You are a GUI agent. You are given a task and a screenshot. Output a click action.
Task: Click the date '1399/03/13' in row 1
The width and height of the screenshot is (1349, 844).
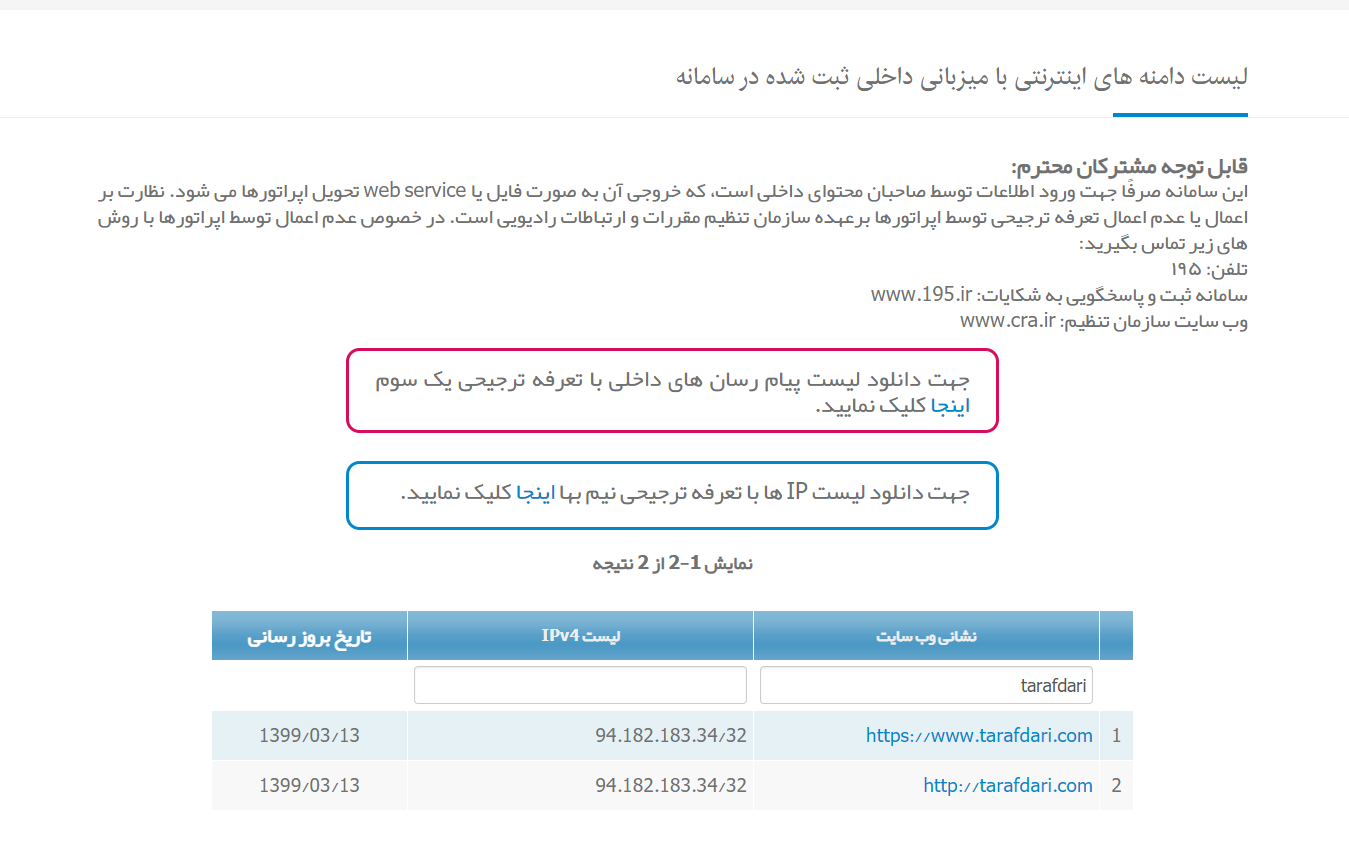(x=309, y=736)
